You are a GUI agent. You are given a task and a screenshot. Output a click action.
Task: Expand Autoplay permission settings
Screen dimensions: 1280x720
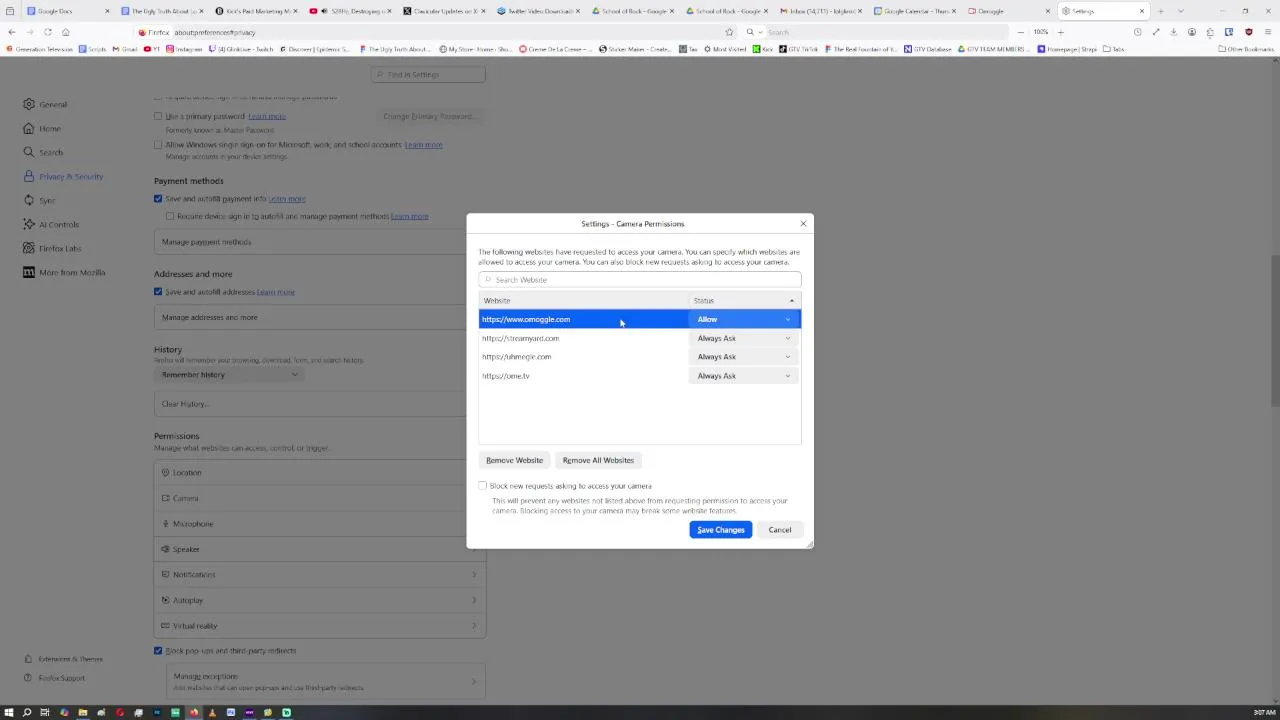pos(320,600)
